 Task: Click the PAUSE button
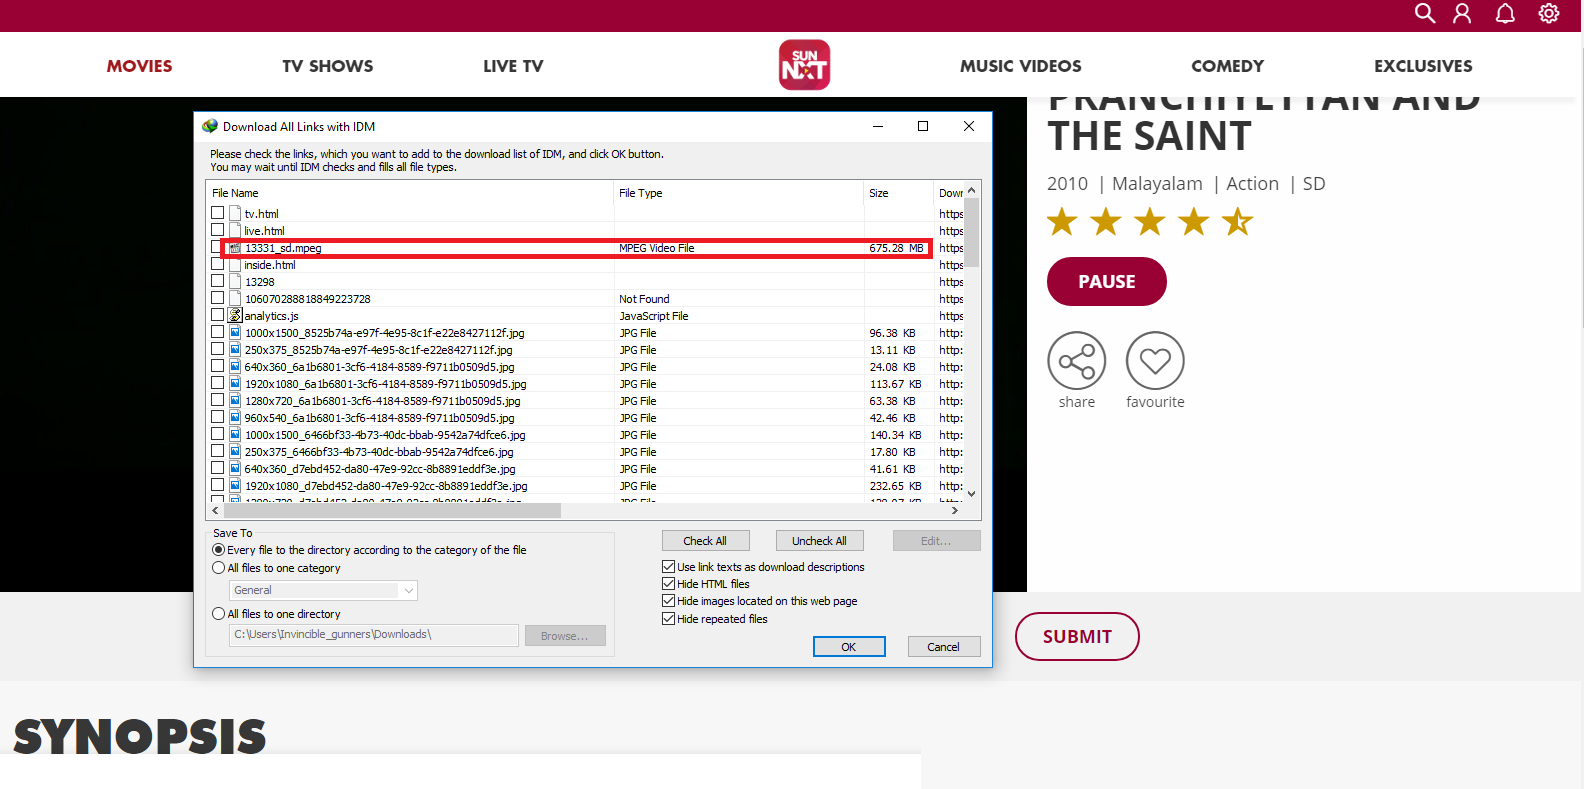click(1107, 282)
